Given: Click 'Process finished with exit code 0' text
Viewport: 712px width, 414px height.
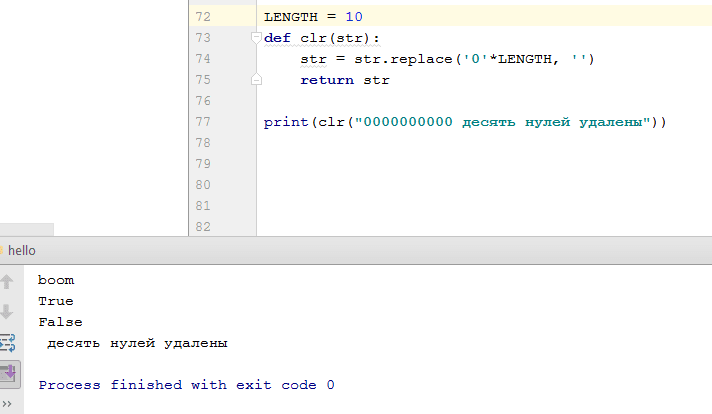Looking at the screenshot, I should pyautogui.click(x=186, y=385).
